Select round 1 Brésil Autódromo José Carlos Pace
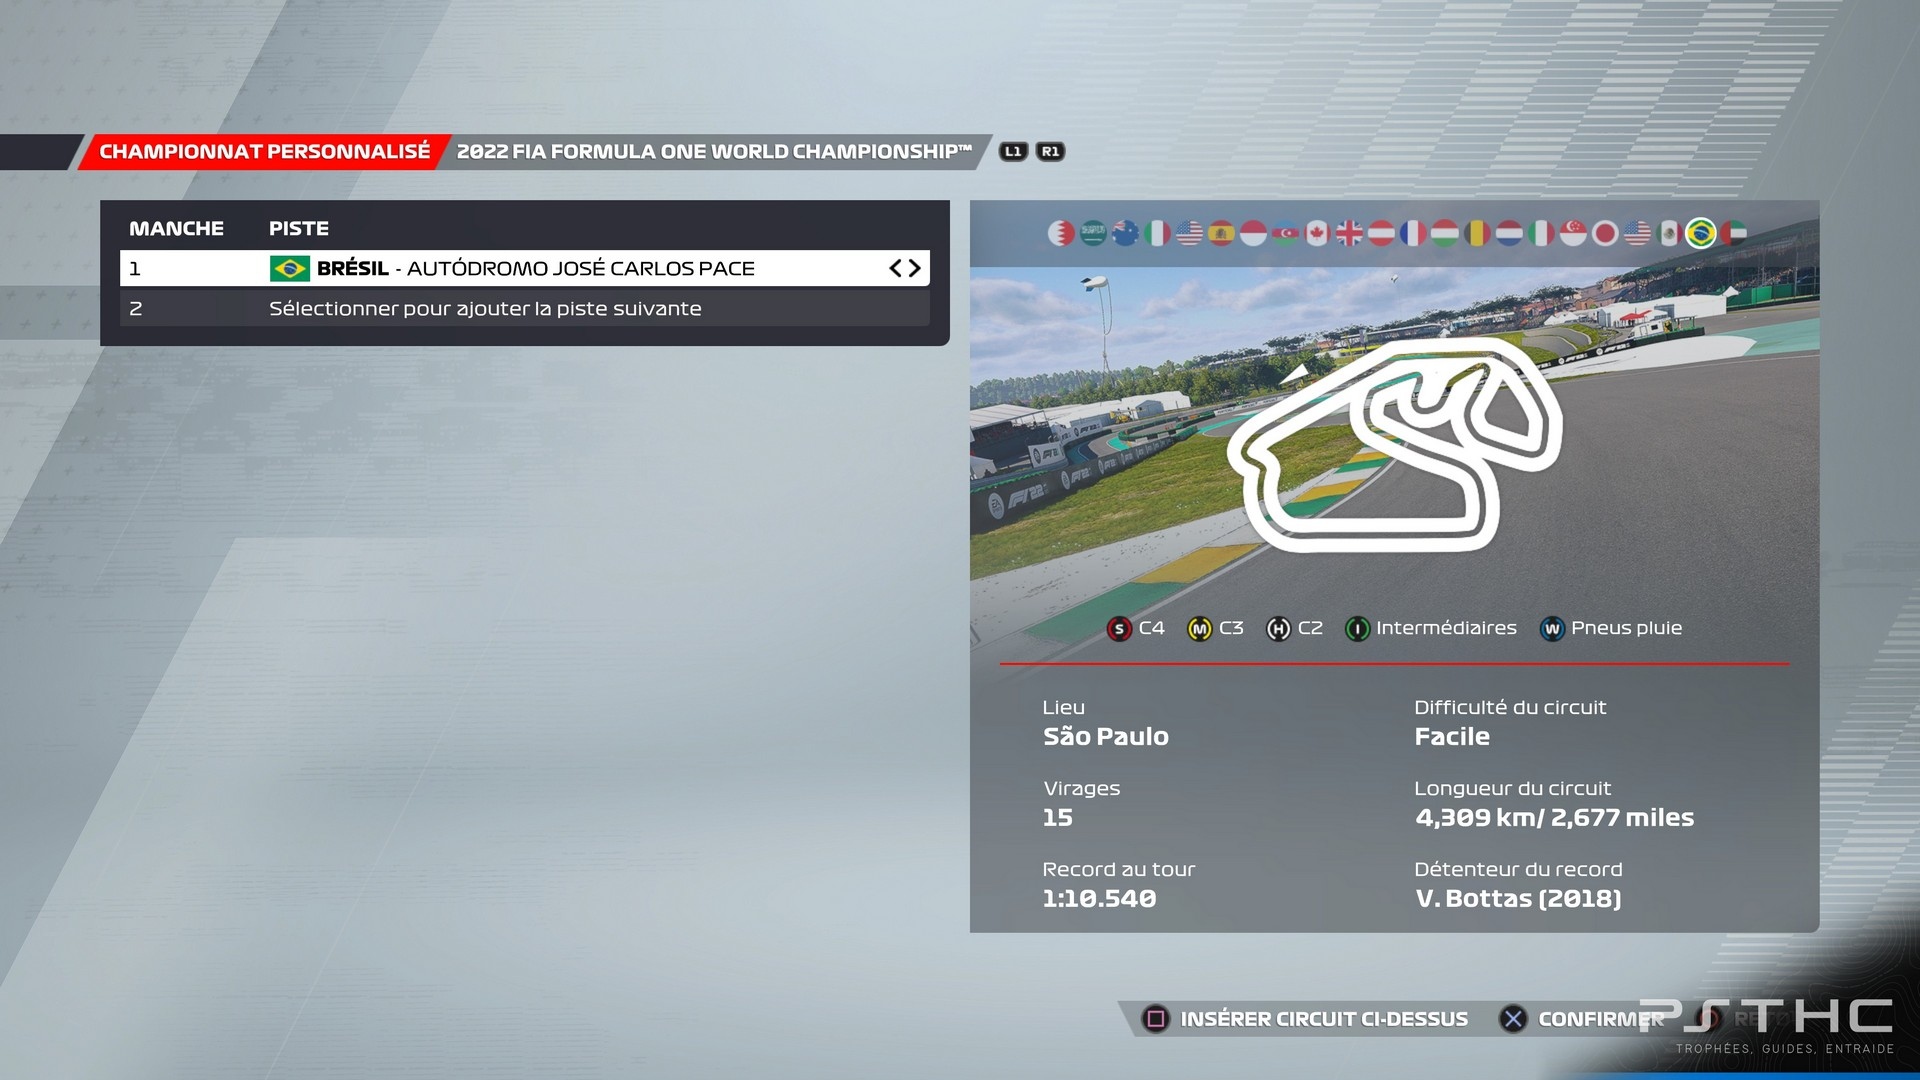The image size is (1920, 1080). pyautogui.click(x=525, y=268)
